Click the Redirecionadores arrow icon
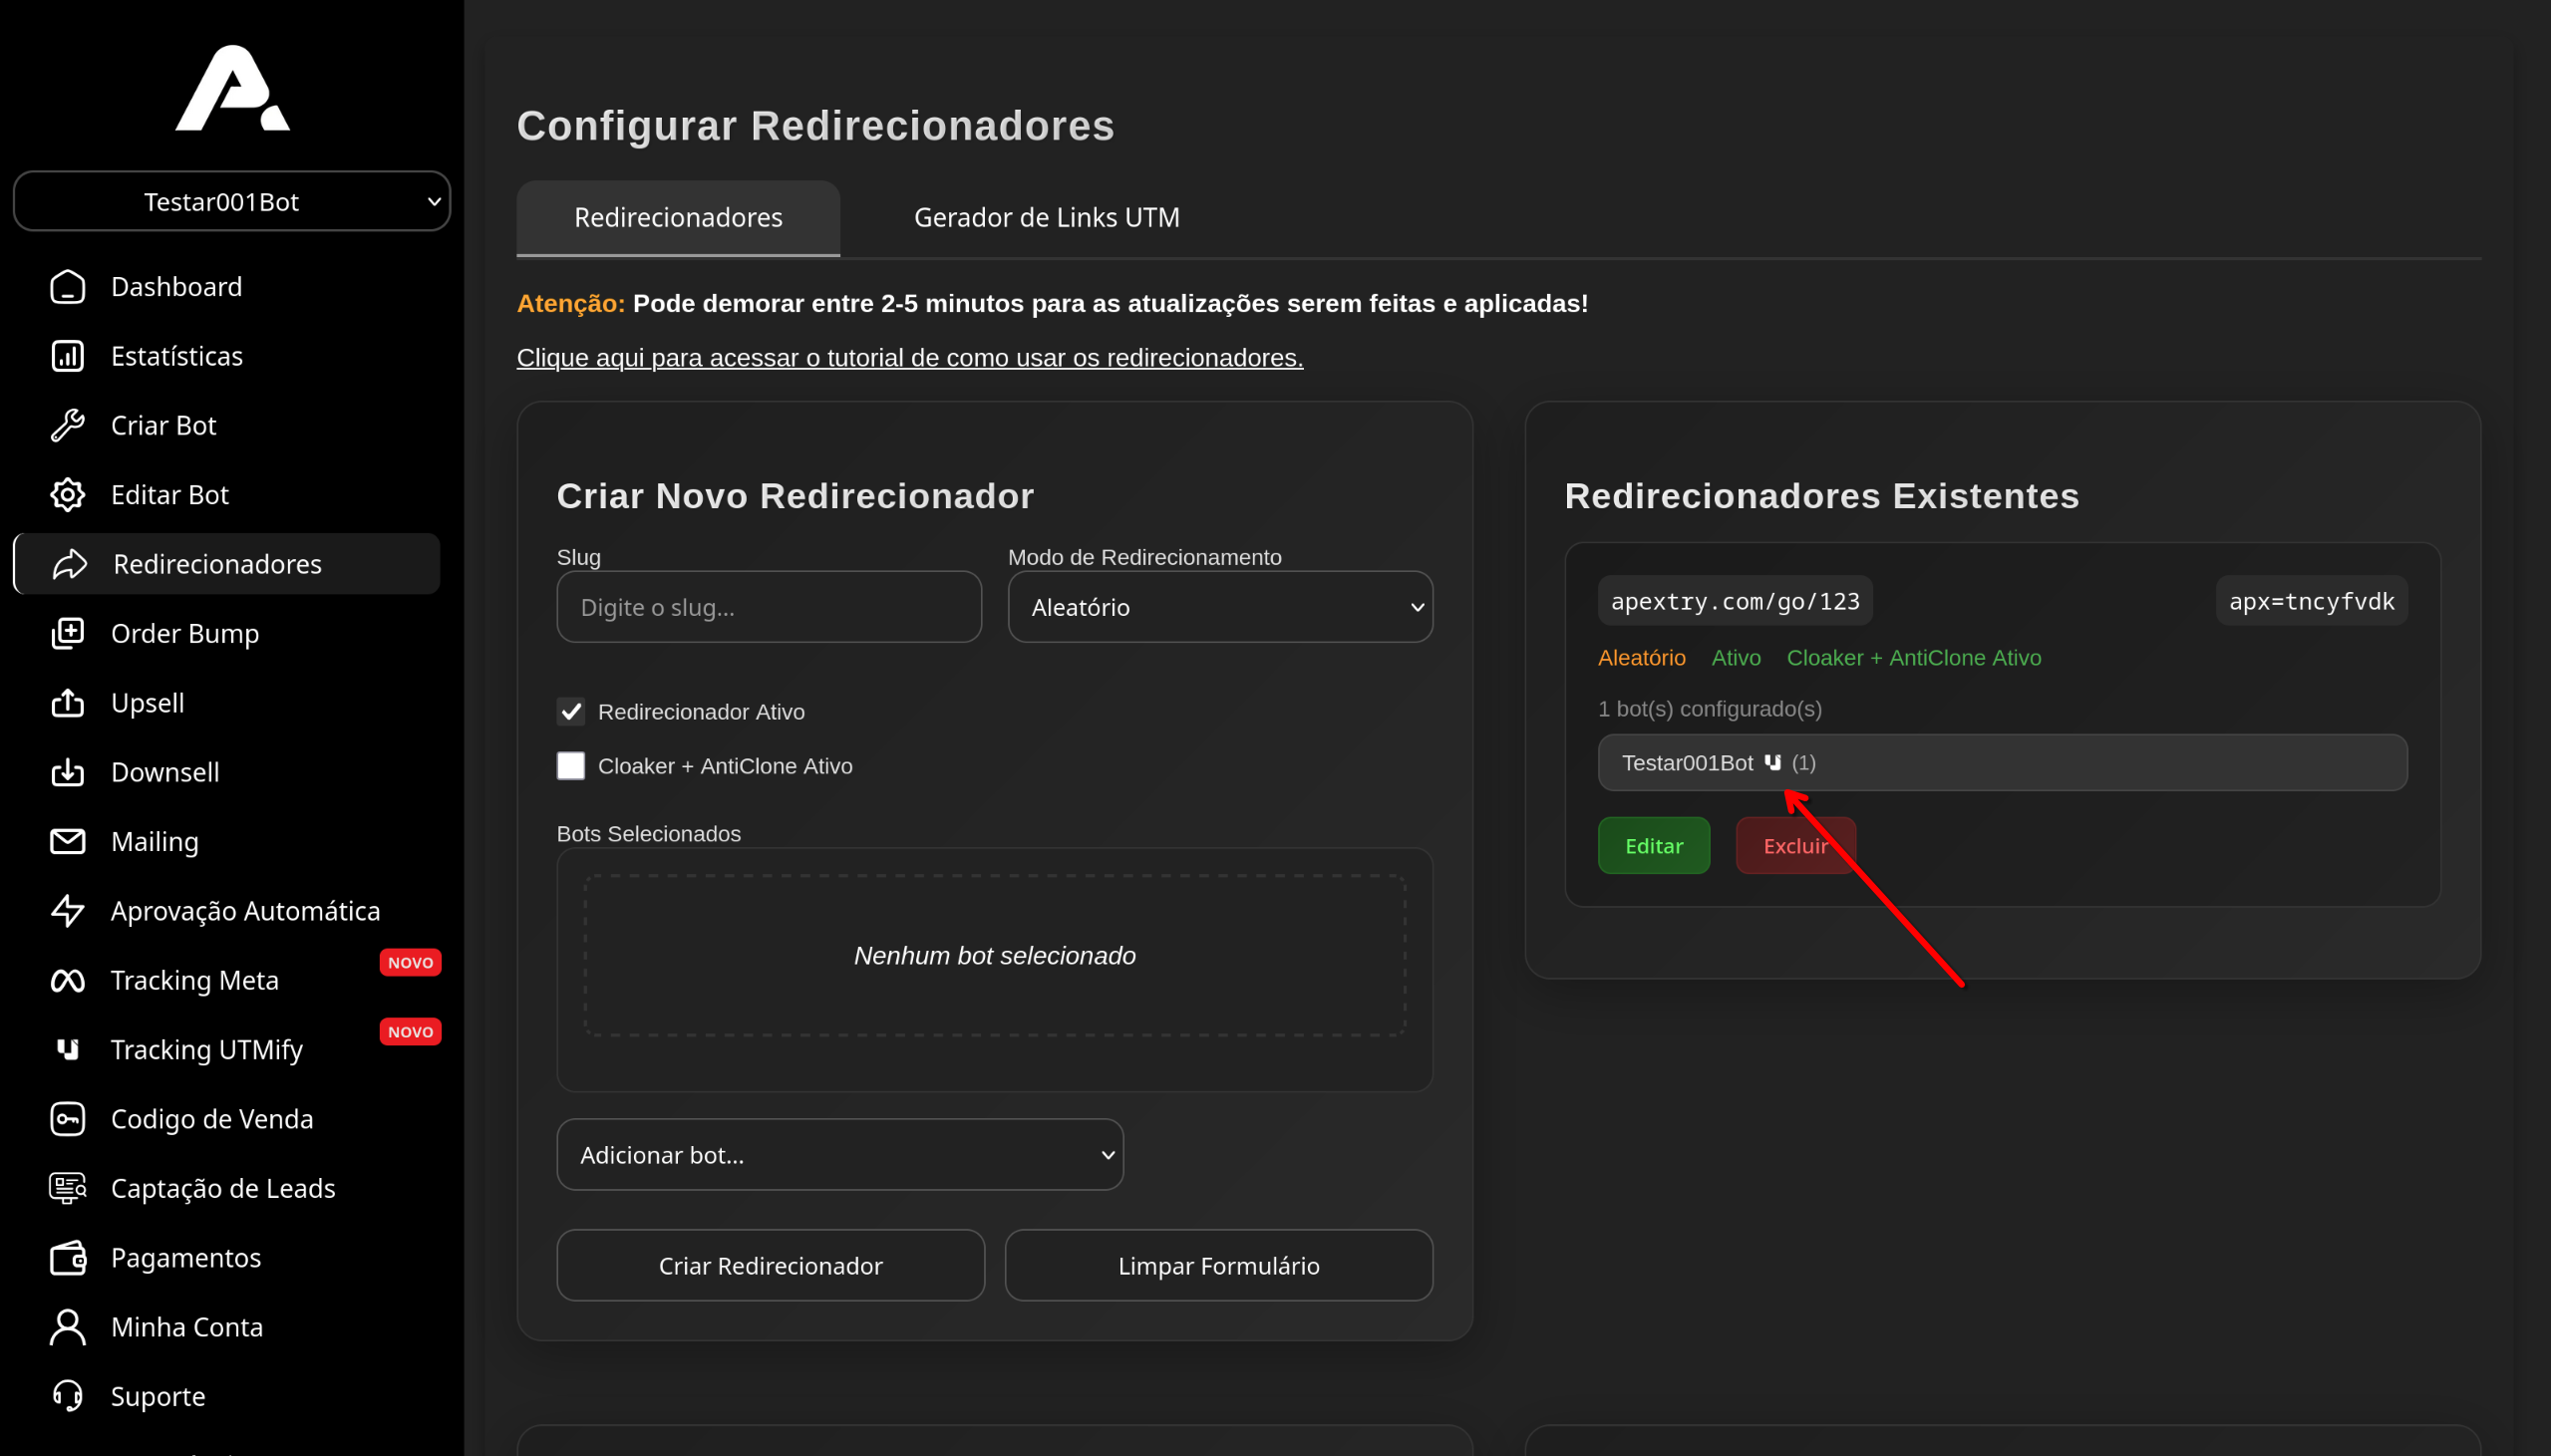Viewport: 2551px width, 1456px height. (70, 564)
